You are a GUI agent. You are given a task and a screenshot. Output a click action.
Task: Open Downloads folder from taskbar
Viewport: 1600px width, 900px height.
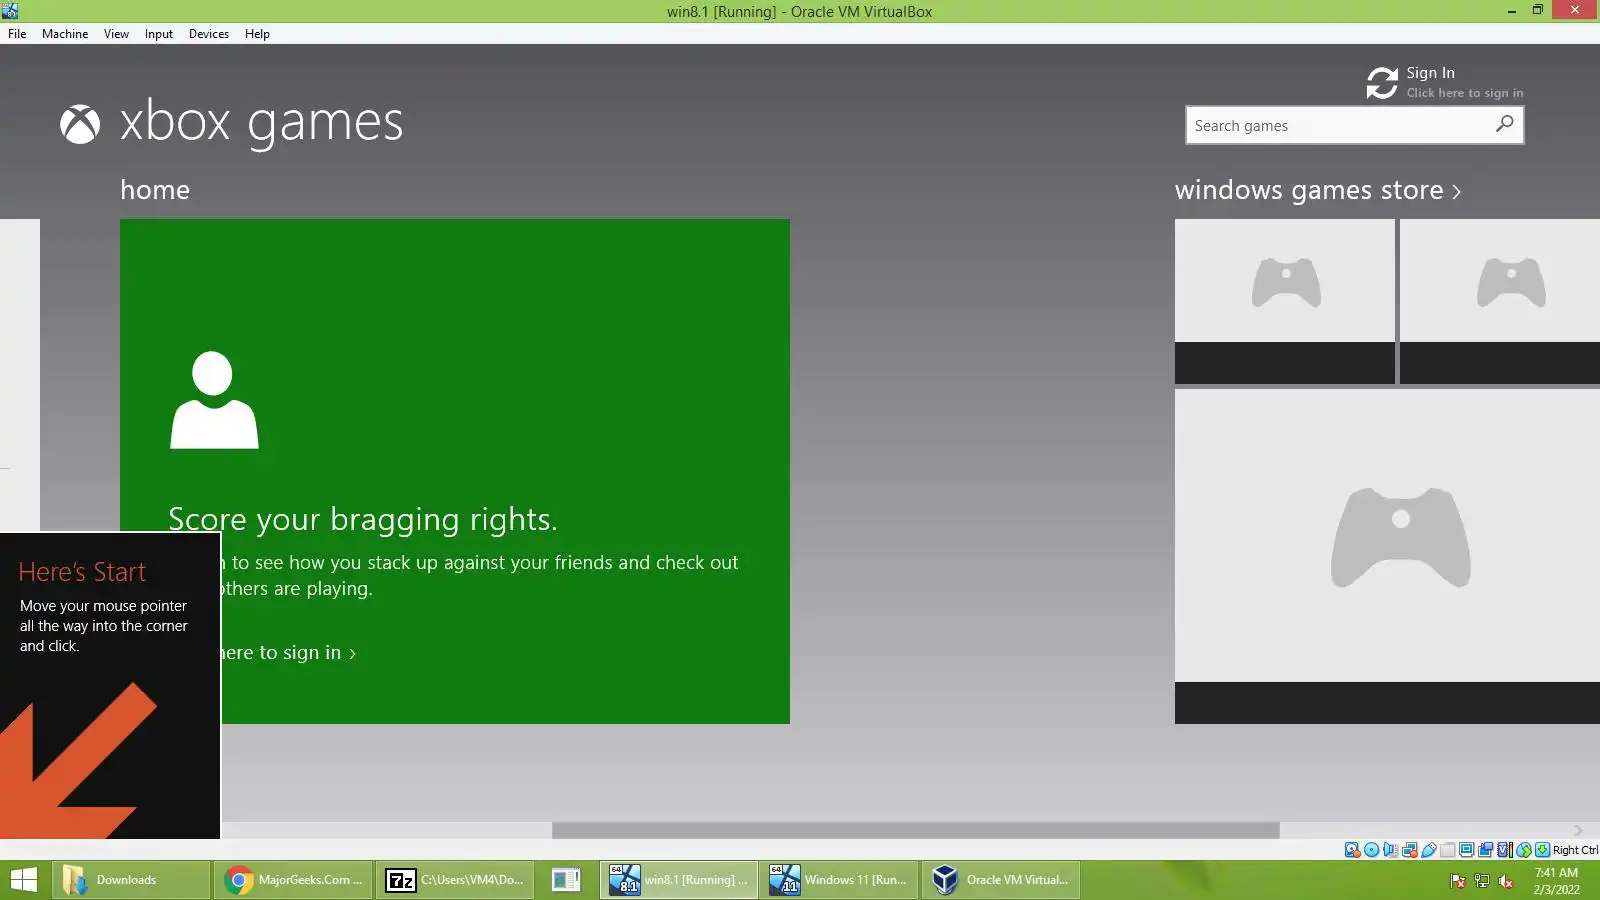pos(129,880)
